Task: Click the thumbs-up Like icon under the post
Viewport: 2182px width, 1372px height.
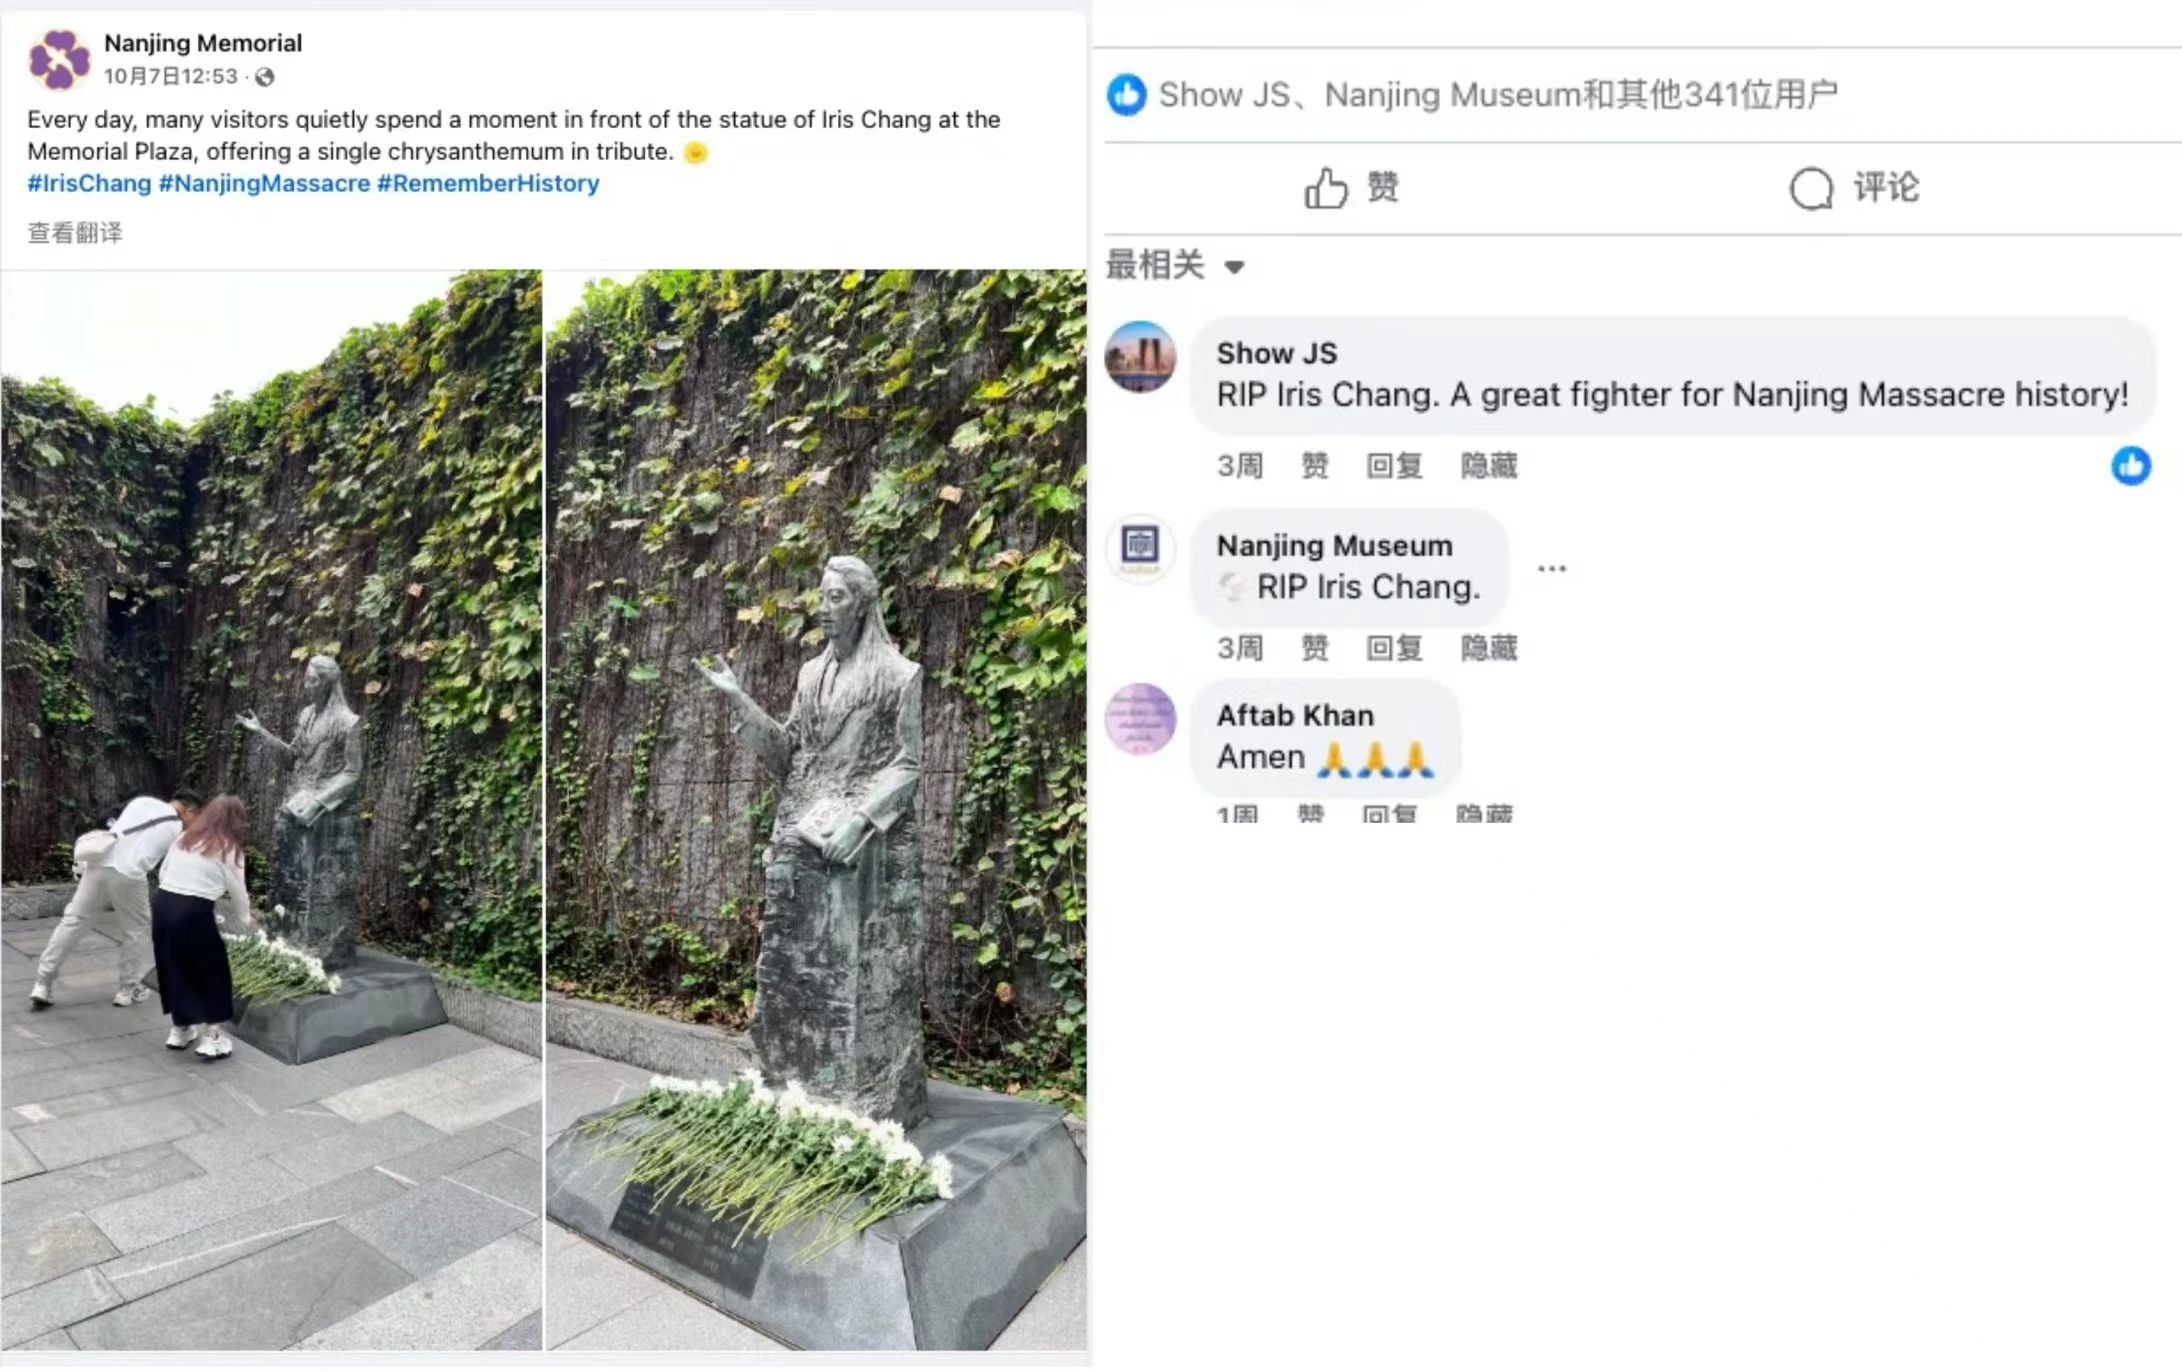Action: coord(1326,188)
